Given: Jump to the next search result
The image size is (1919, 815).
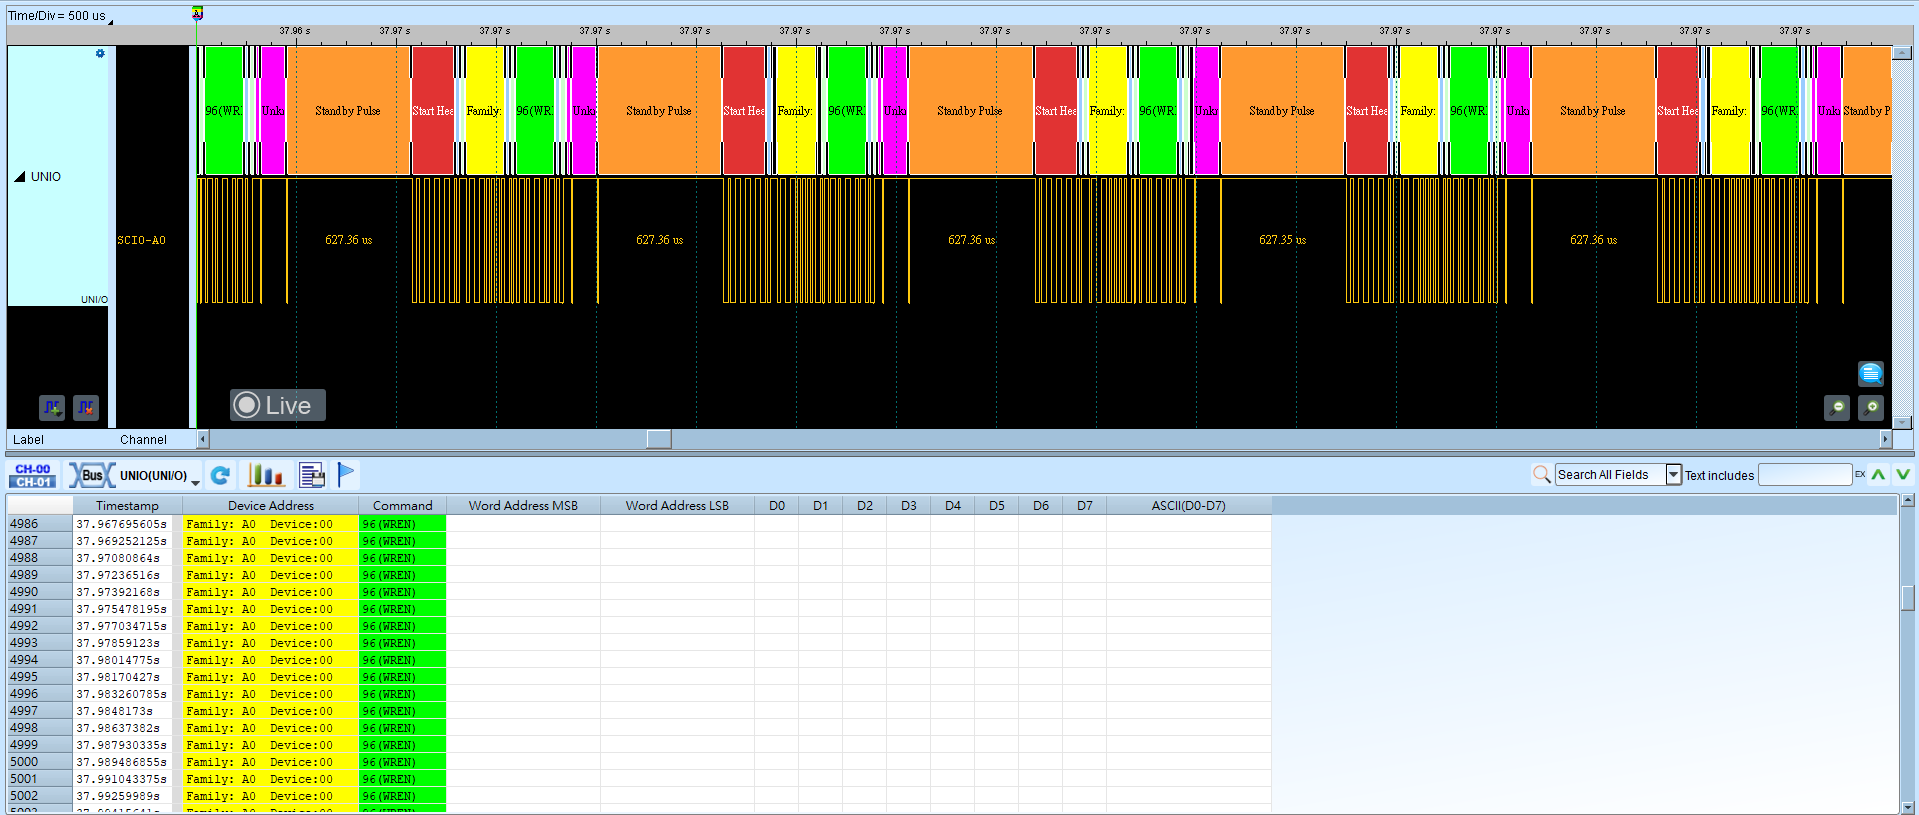Looking at the screenshot, I should click(x=1902, y=475).
